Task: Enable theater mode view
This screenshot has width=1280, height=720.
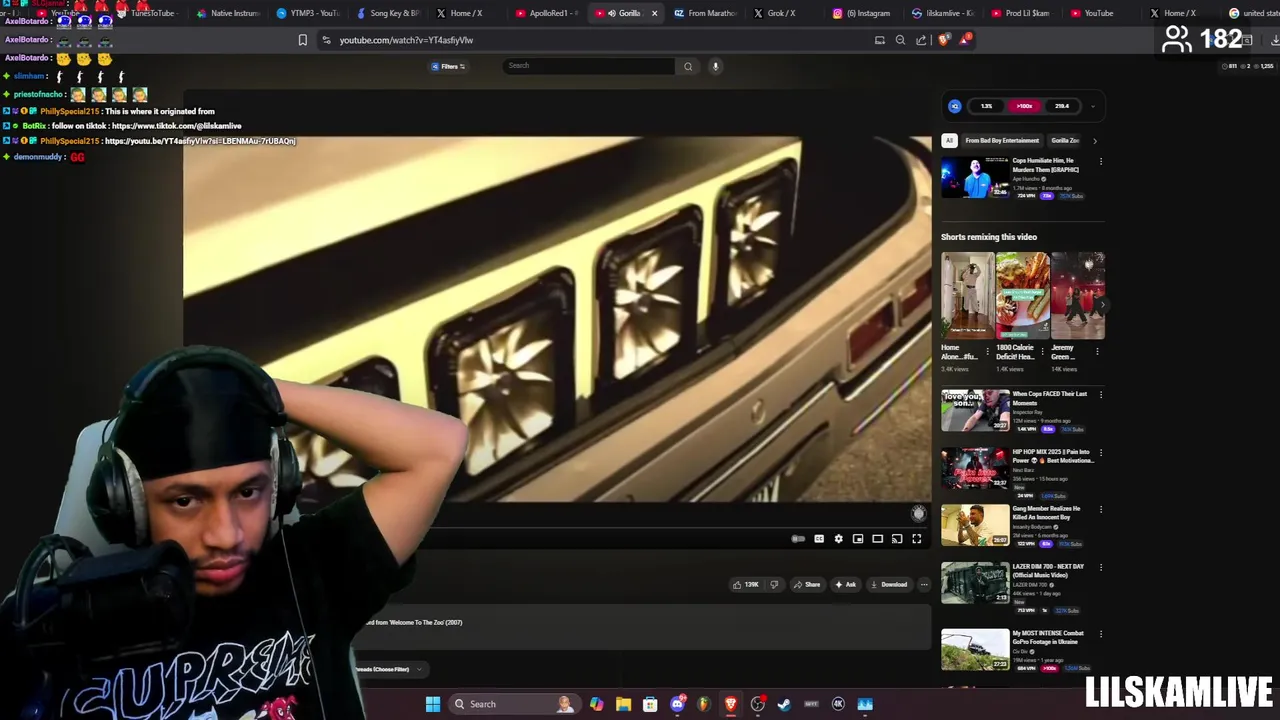Action: coord(878,539)
